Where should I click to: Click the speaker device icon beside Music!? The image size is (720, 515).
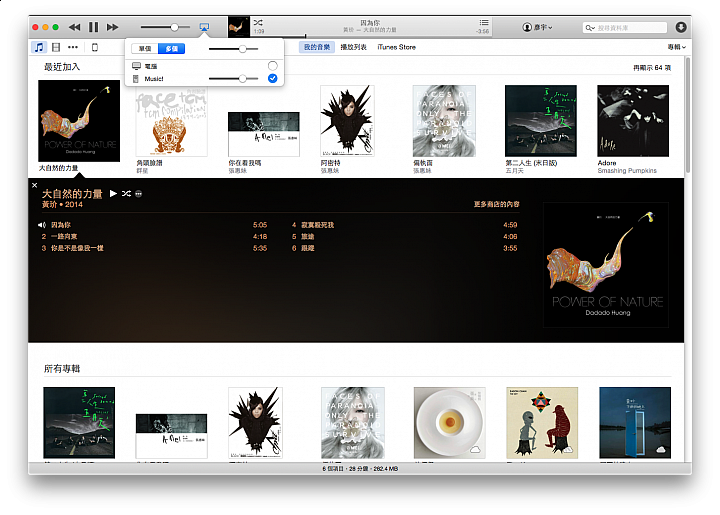pyautogui.click(x=135, y=79)
